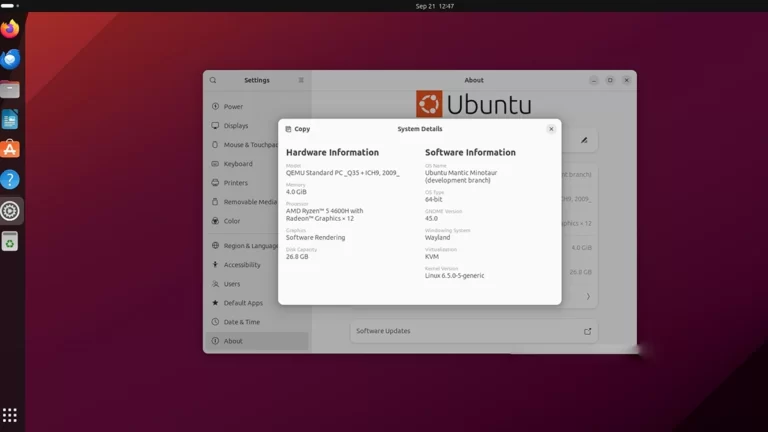Screen dimensions: 768x432
Task: Minimize the Settings About window
Action: click(x=594, y=80)
